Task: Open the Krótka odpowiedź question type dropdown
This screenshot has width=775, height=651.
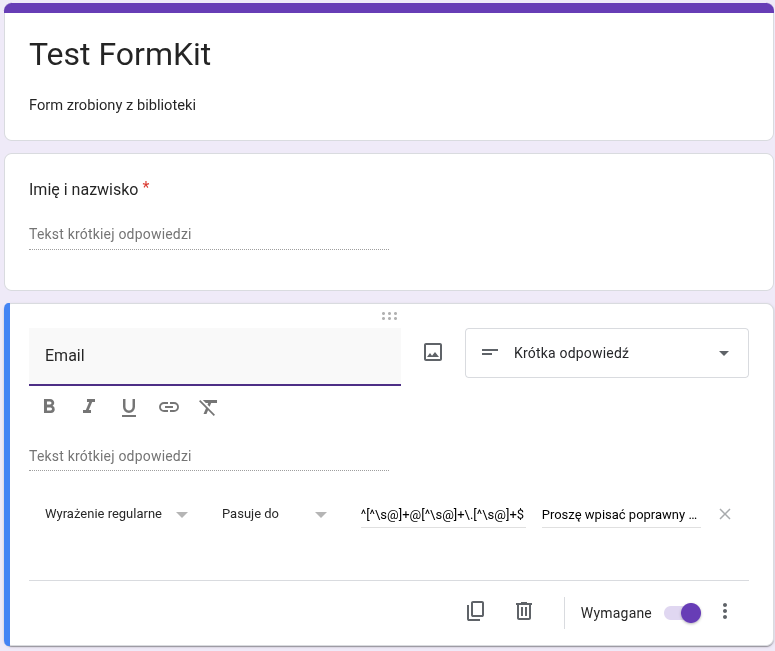Action: coord(606,353)
